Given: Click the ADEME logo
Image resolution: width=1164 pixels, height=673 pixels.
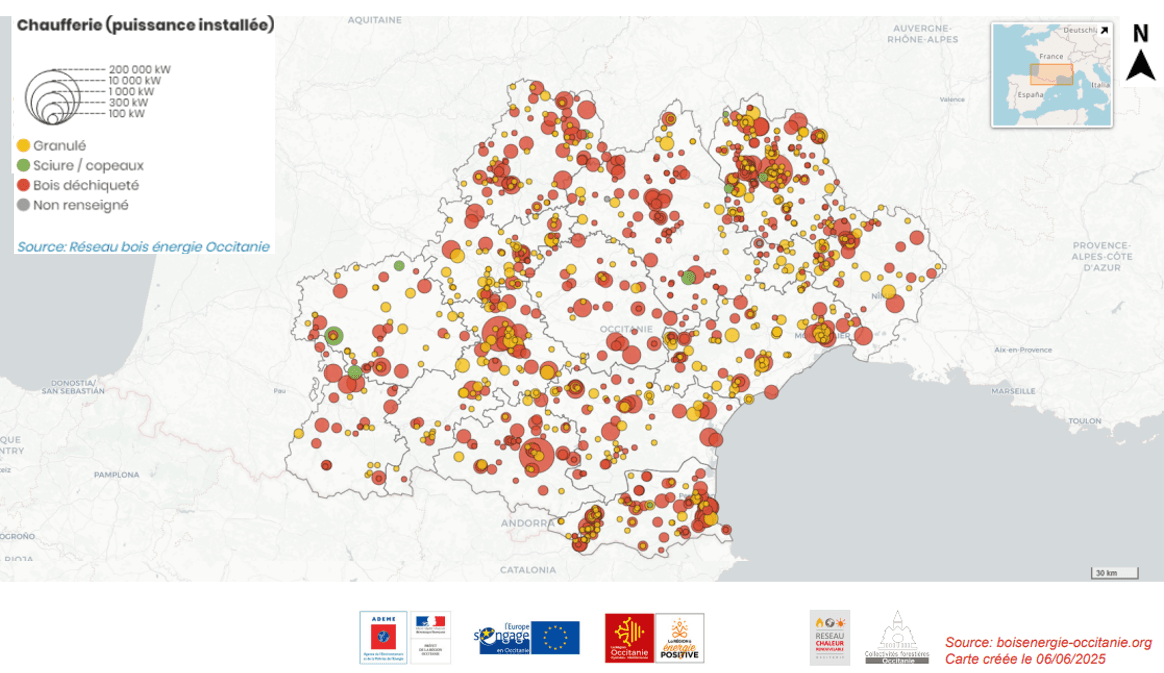Looking at the screenshot, I should point(383,637).
